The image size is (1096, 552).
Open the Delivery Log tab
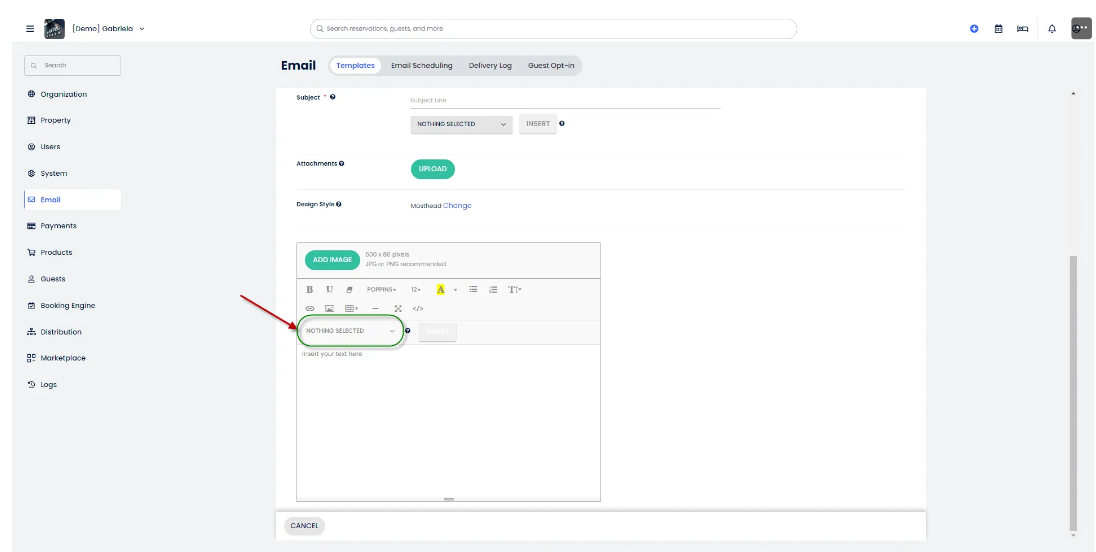pos(490,66)
